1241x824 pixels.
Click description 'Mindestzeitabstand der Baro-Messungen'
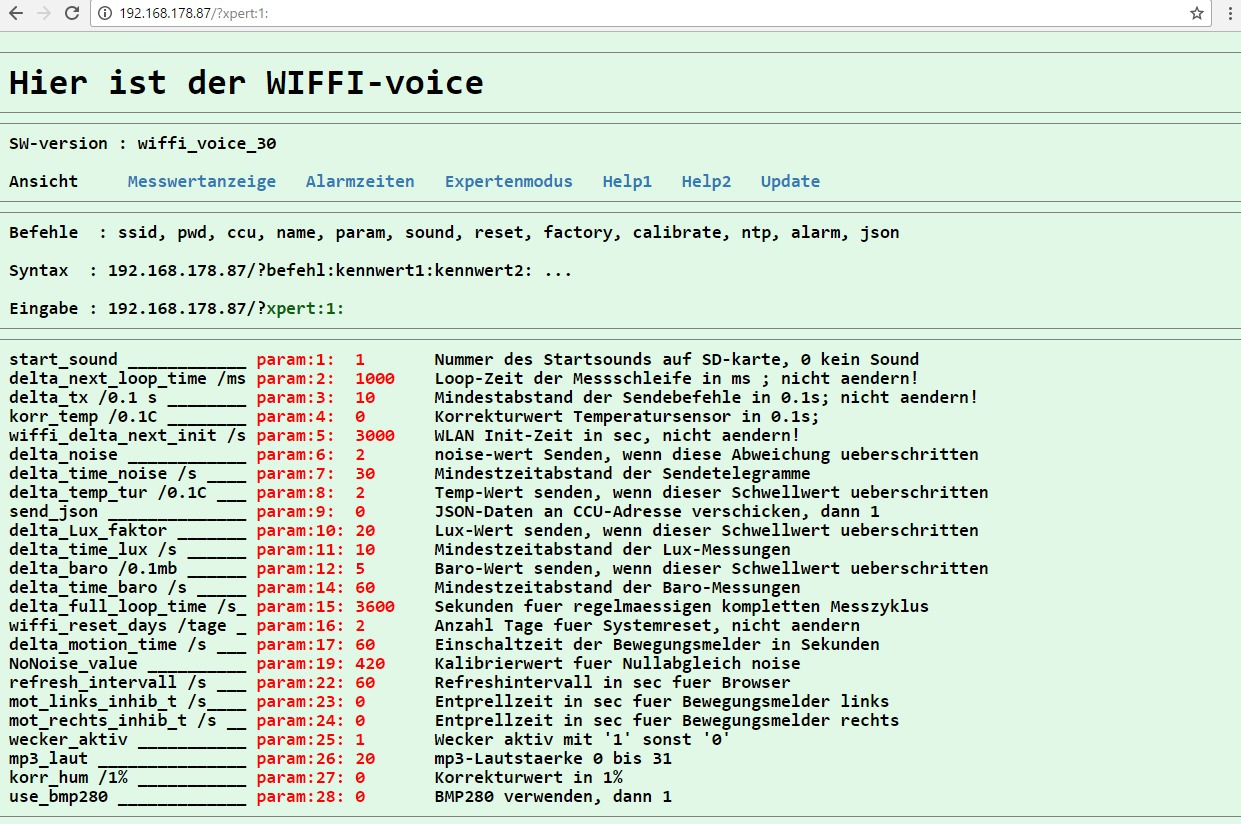pos(617,587)
